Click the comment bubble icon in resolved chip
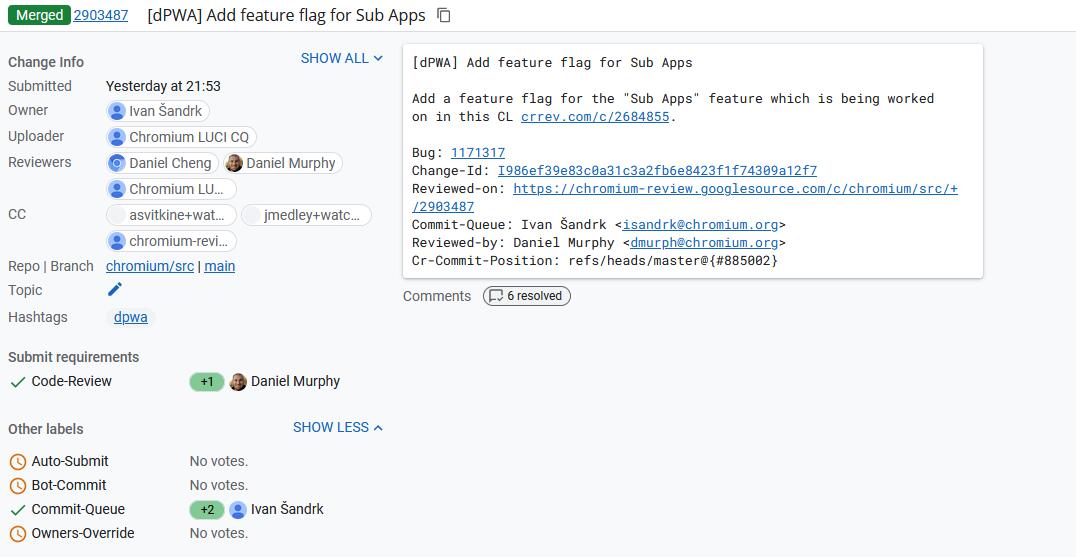1076x557 pixels. (495, 296)
